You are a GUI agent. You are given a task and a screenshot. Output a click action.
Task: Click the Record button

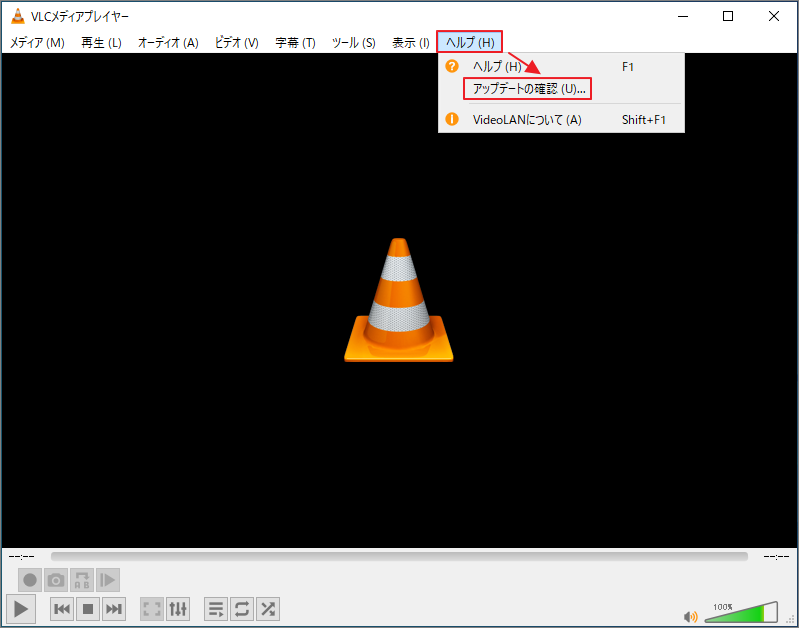pyautogui.click(x=30, y=580)
